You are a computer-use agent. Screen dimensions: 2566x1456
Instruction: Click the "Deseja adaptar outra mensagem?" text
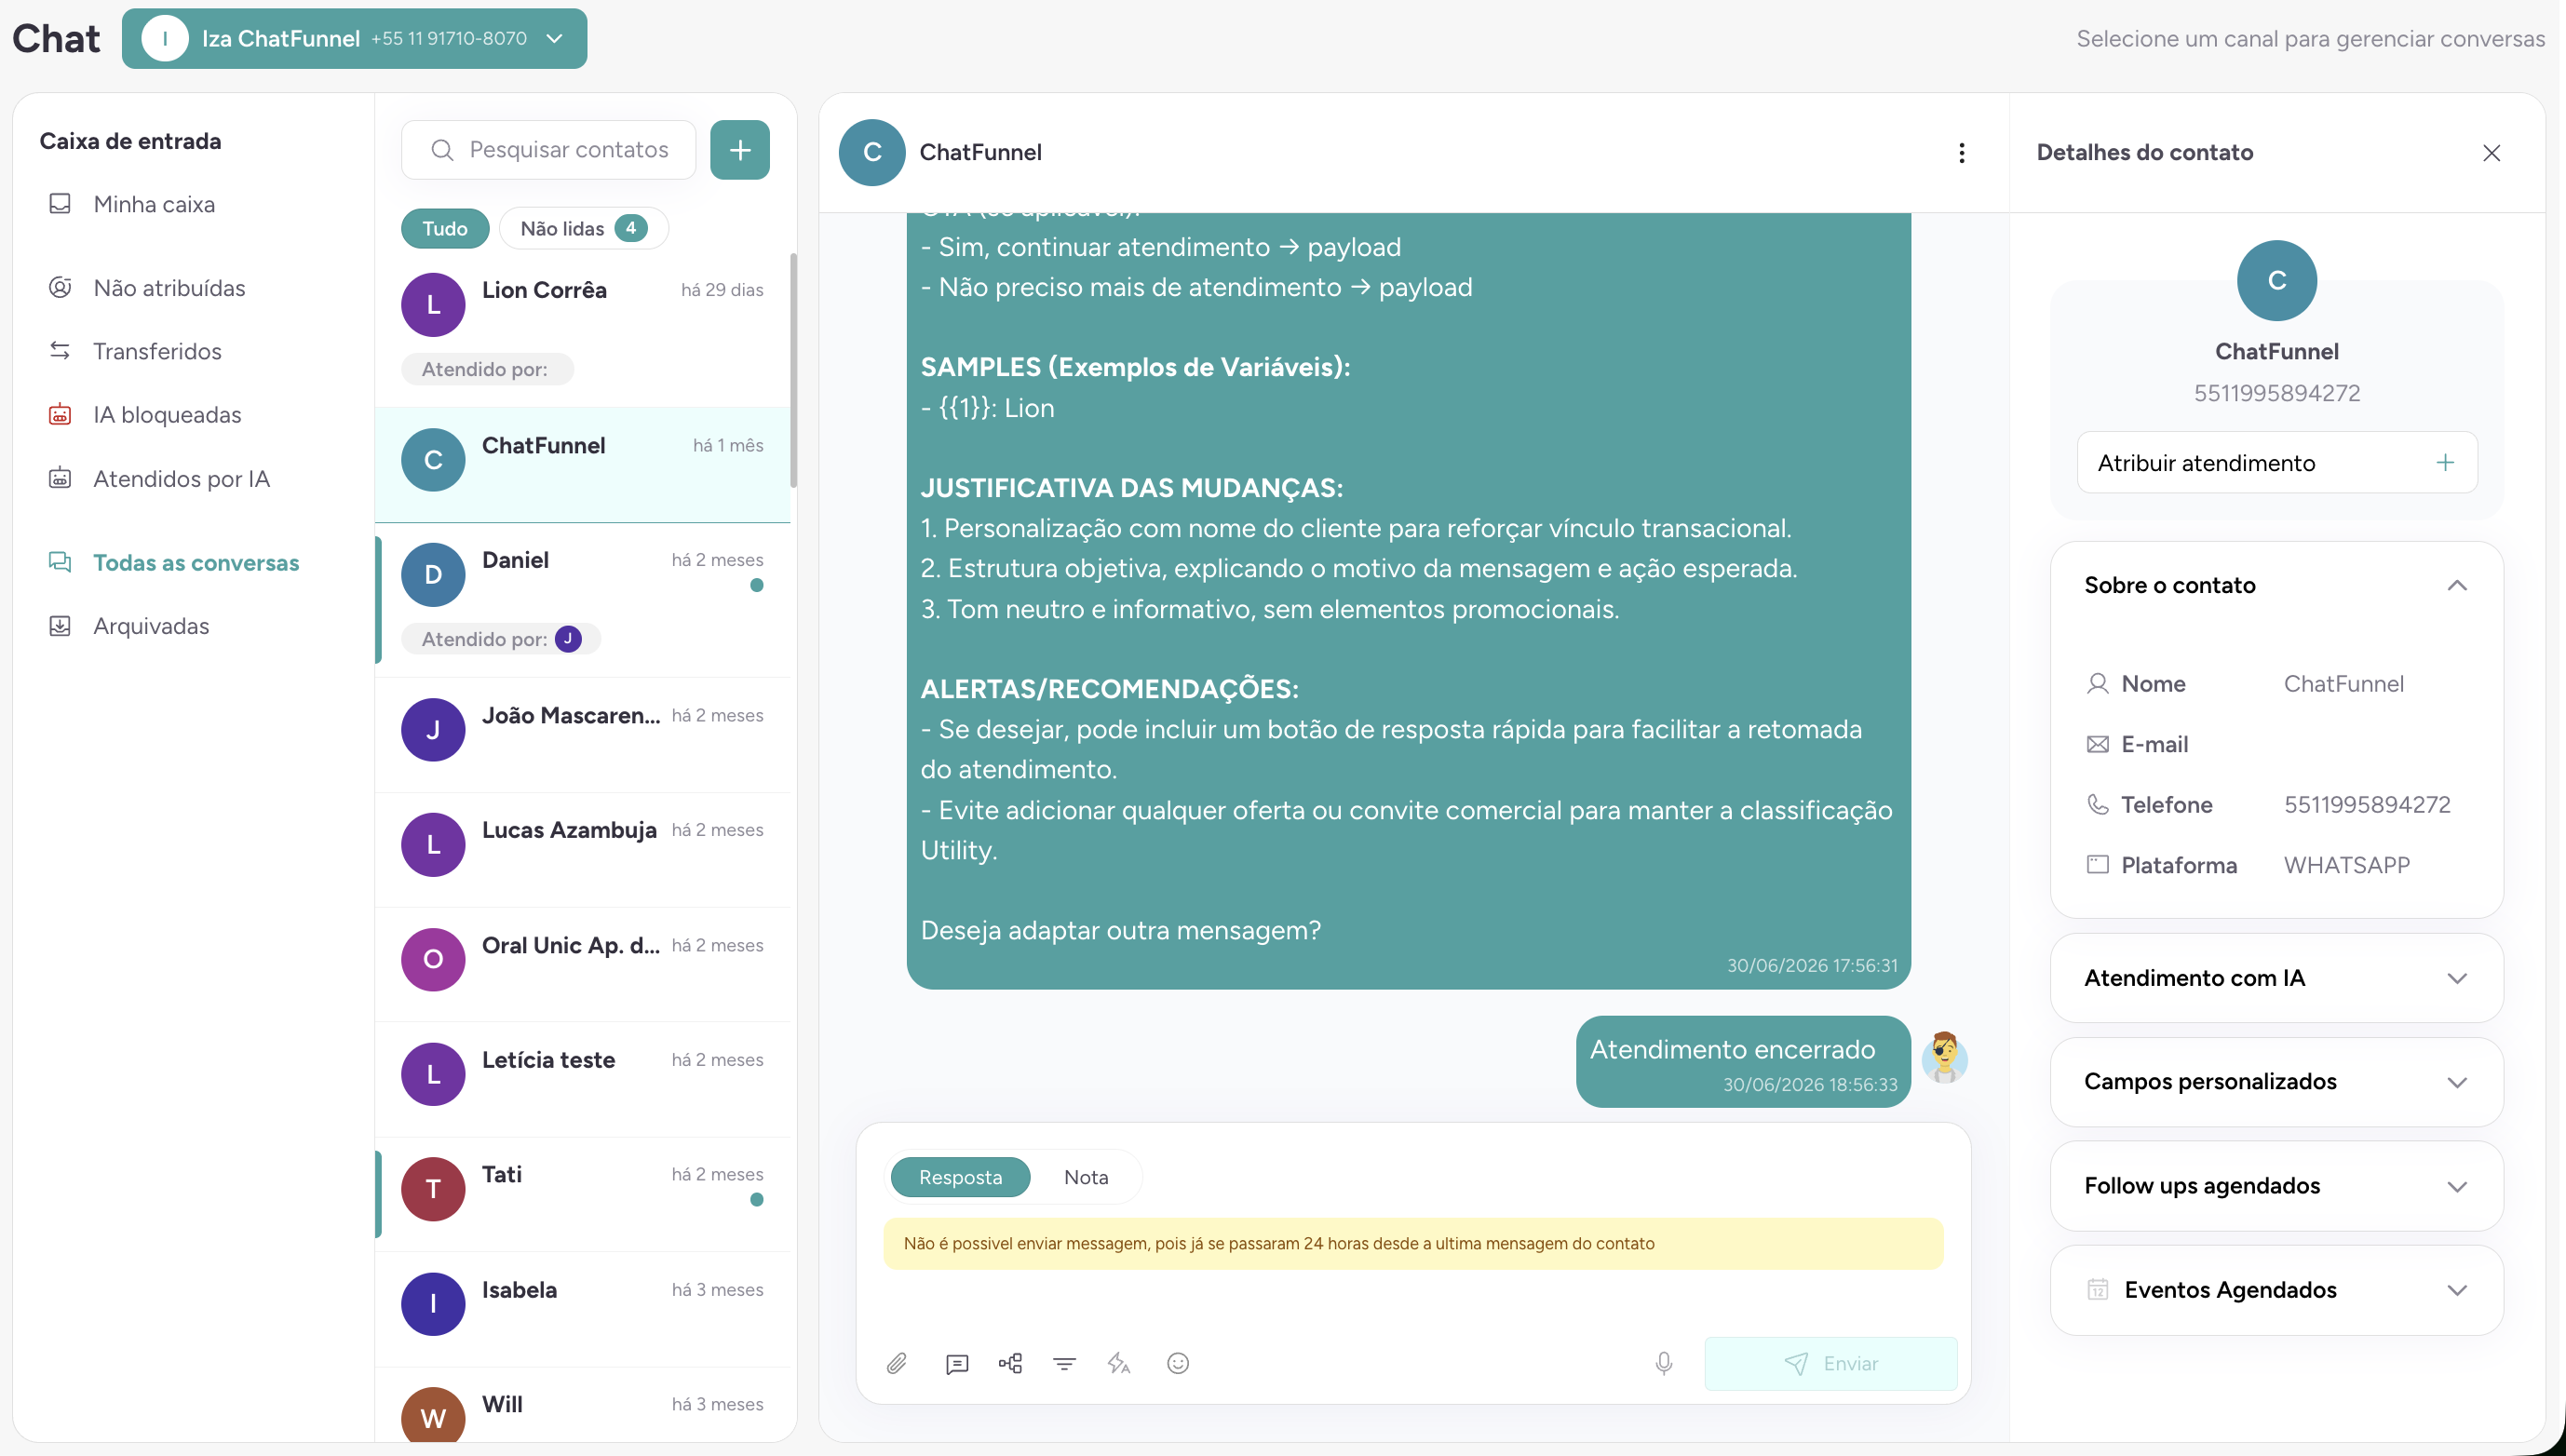[x=1120, y=930]
